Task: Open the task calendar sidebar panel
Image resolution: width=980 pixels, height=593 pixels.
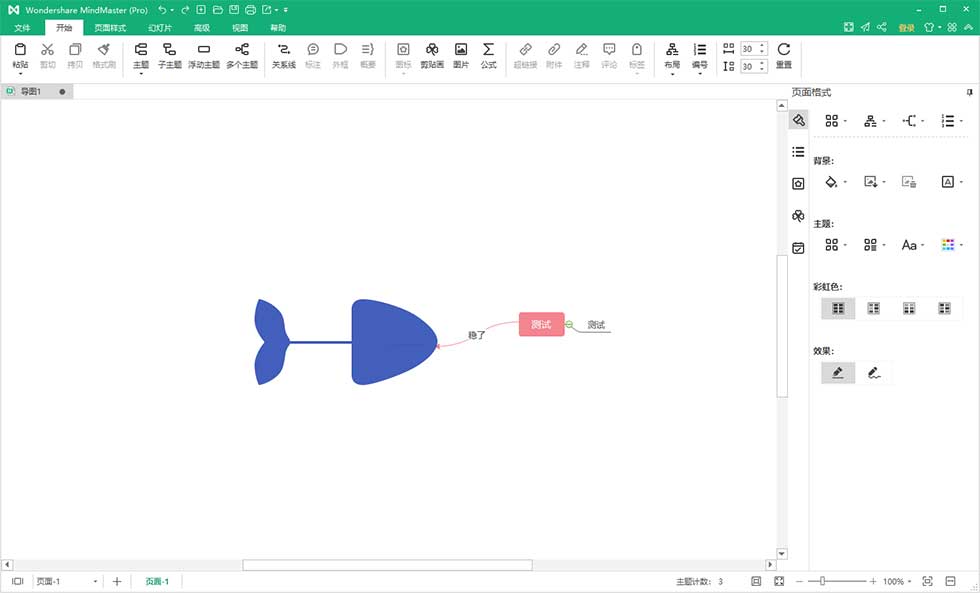Action: coord(798,248)
